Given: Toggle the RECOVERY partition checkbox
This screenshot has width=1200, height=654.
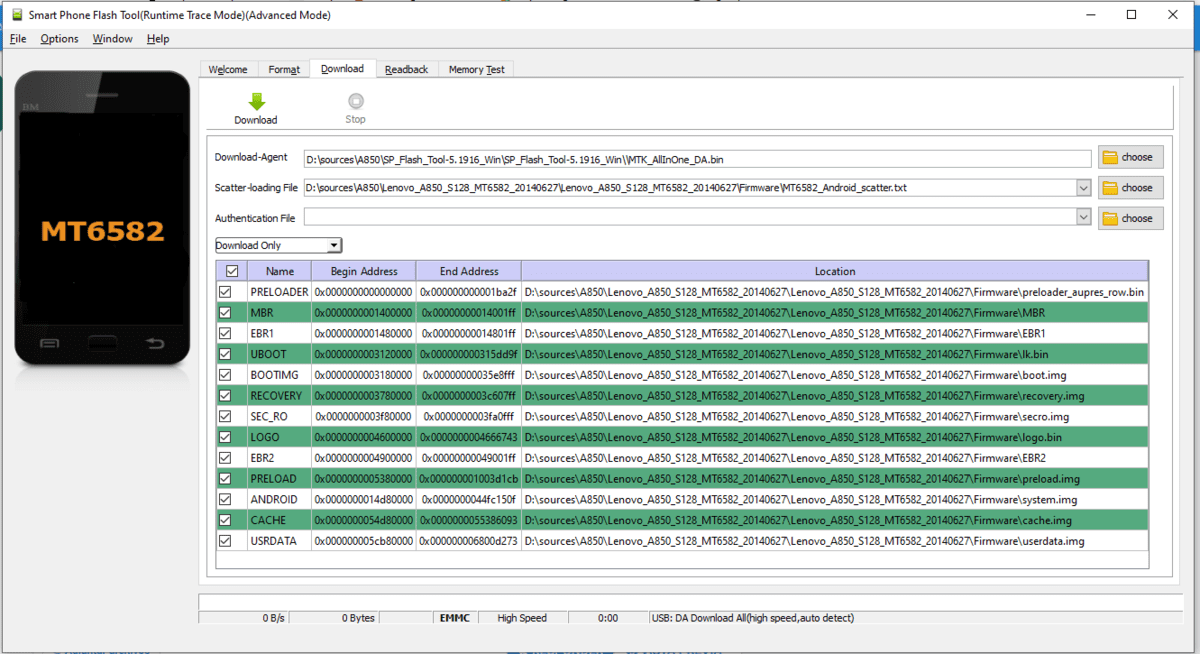Looking at the screenshot, I should [225, 396].
